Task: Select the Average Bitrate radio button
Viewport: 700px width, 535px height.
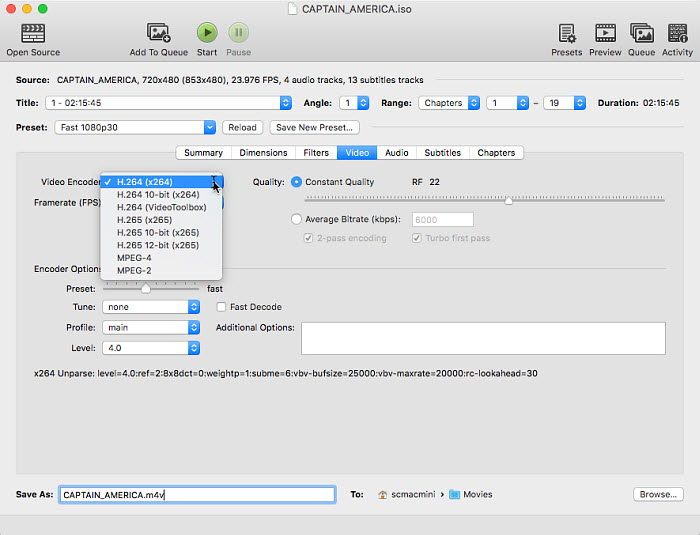Action: point(296,219)
